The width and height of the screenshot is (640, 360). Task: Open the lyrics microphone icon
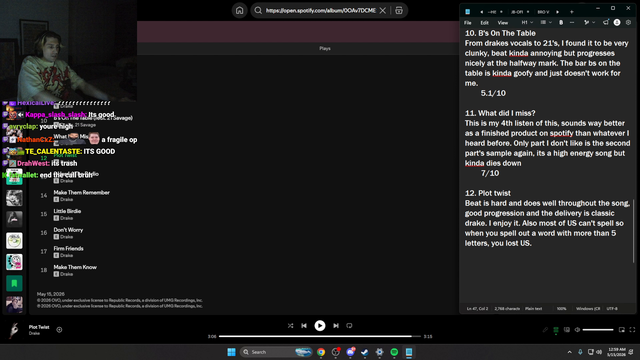point(545,329)
